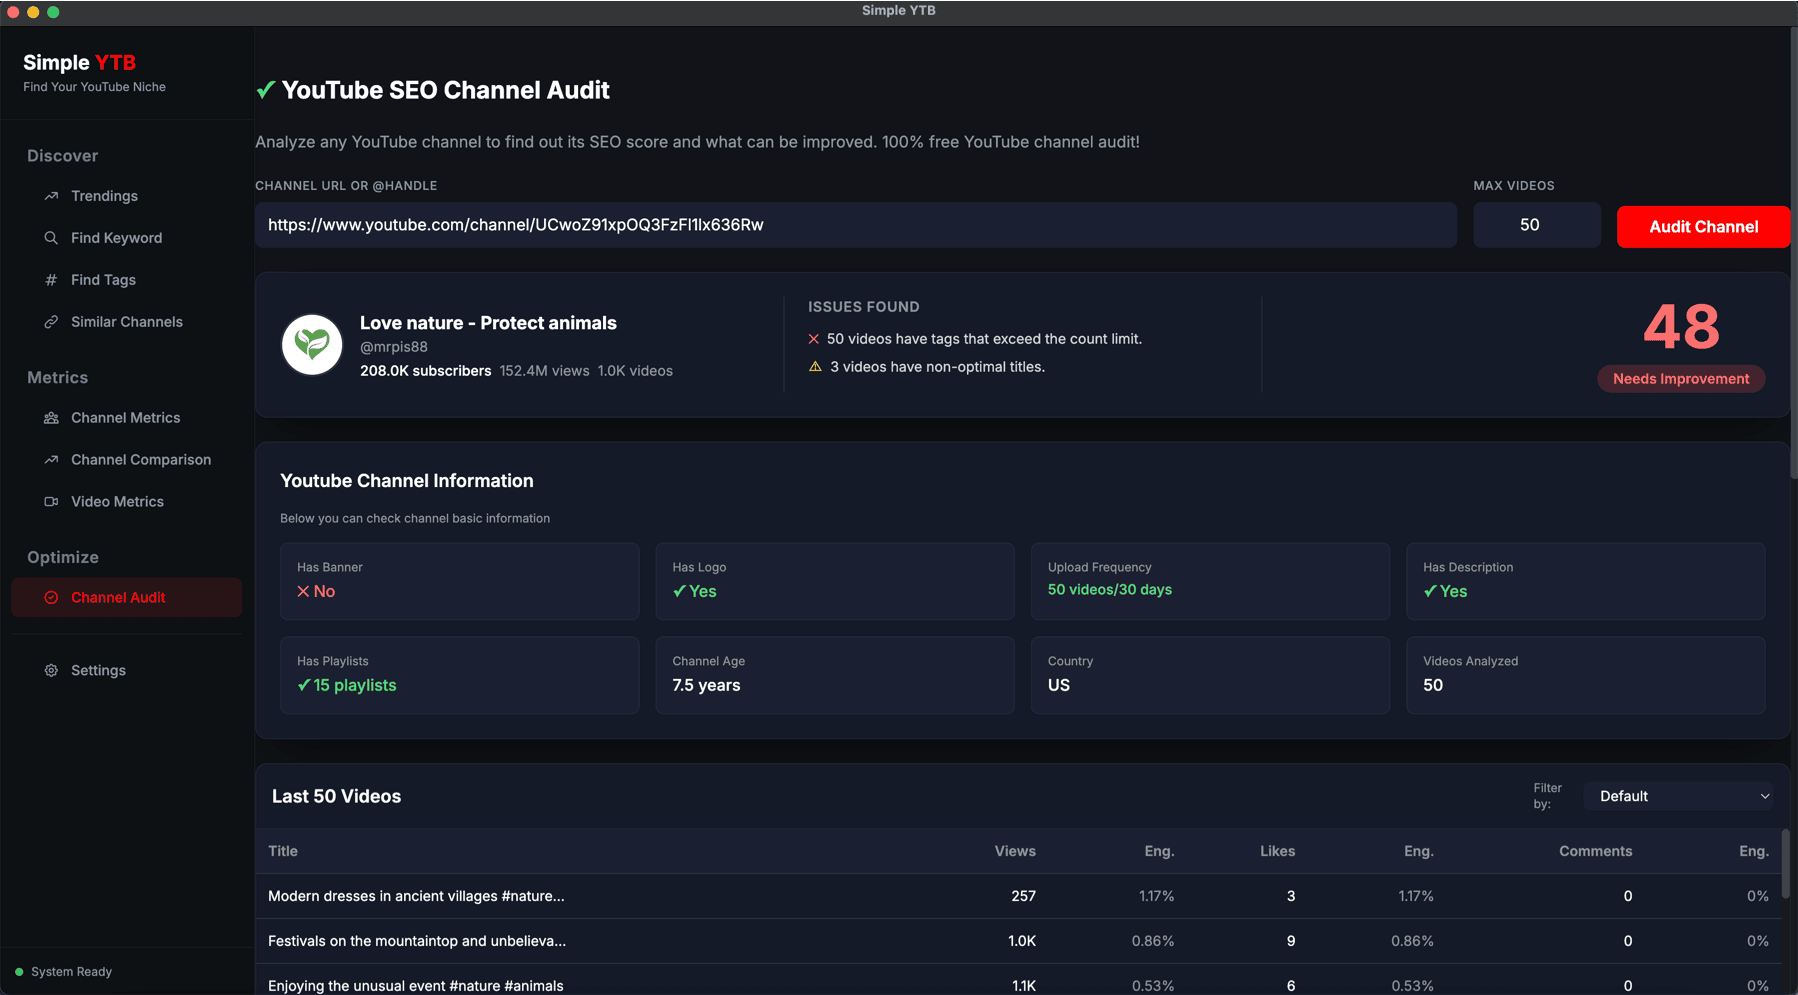Click the Find Tags hashtag icon

50,279
